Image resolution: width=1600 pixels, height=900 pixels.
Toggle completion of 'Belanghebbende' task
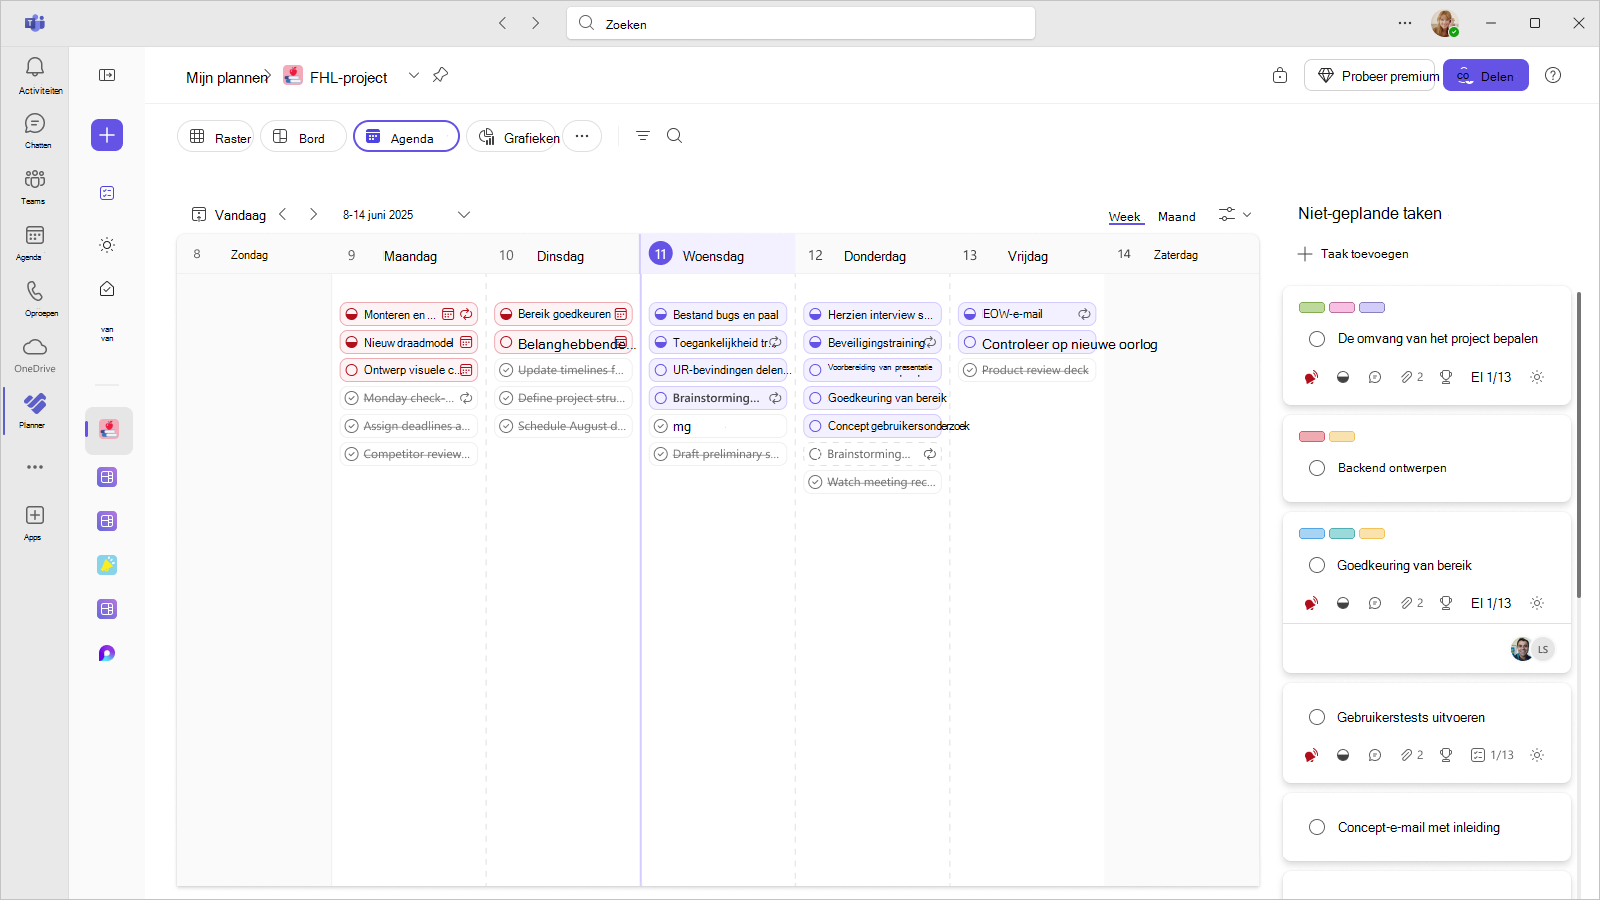coord(506,342)
